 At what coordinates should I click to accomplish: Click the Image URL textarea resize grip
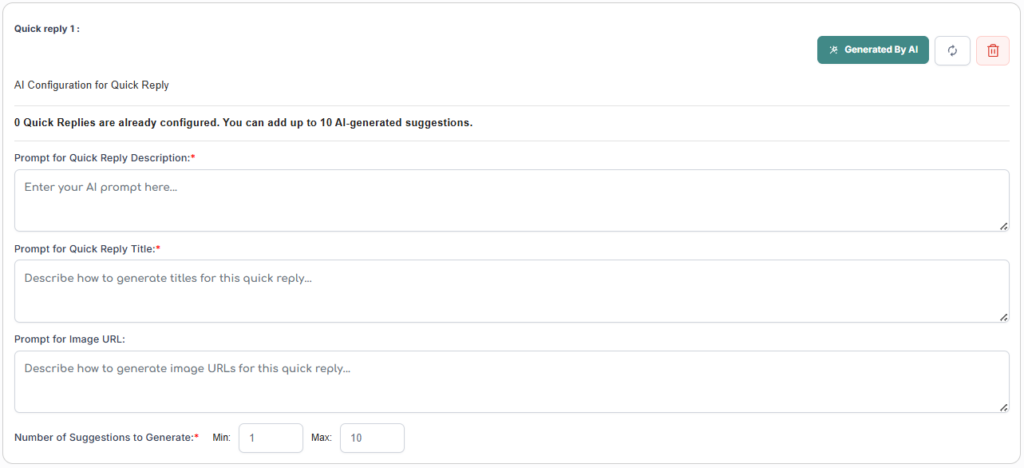coord(1003,407)
